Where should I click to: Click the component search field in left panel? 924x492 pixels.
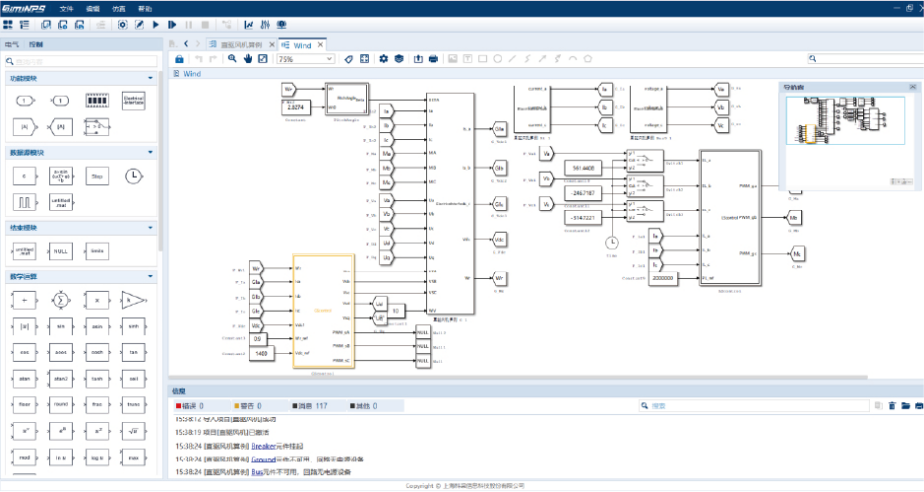[x=80, y=61]
